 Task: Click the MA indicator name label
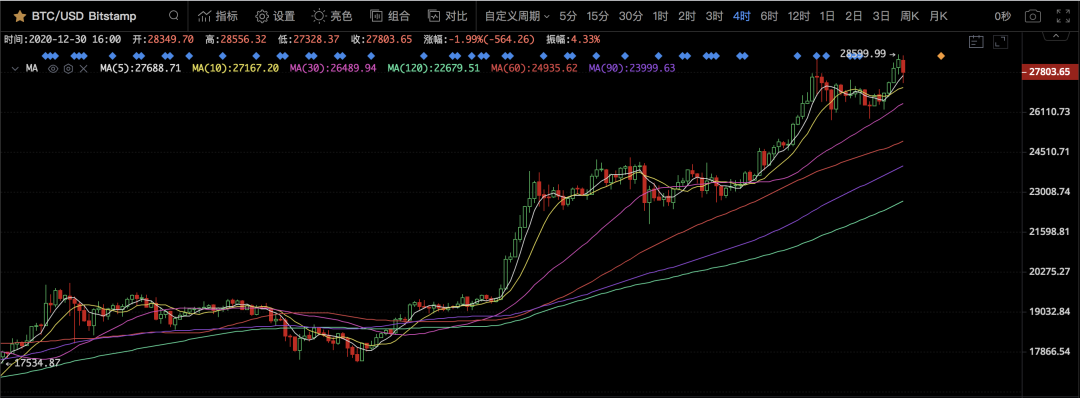pyautogui.click(x=32, y=68)
